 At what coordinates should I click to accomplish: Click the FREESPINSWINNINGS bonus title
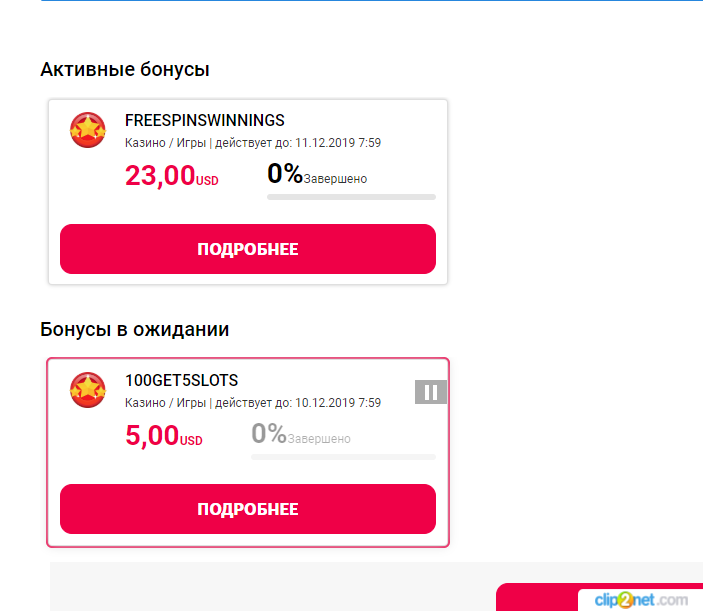coord(205,120)
